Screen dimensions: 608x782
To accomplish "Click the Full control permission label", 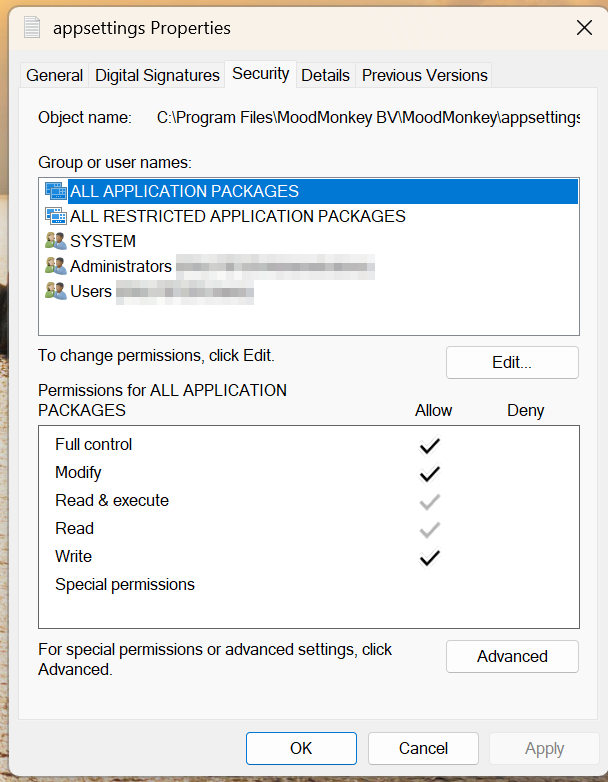I will pyautogui.click(x=93, y=444).
